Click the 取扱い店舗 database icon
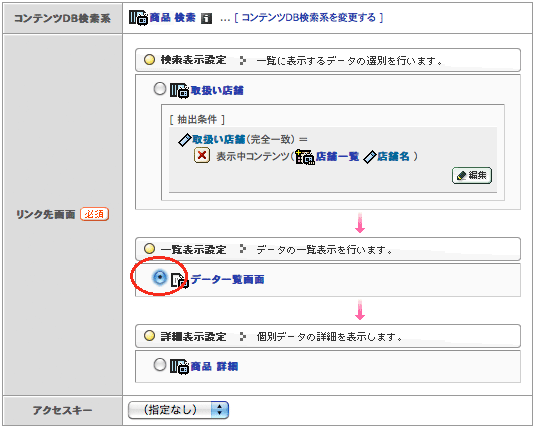 (x=179, y=91)
